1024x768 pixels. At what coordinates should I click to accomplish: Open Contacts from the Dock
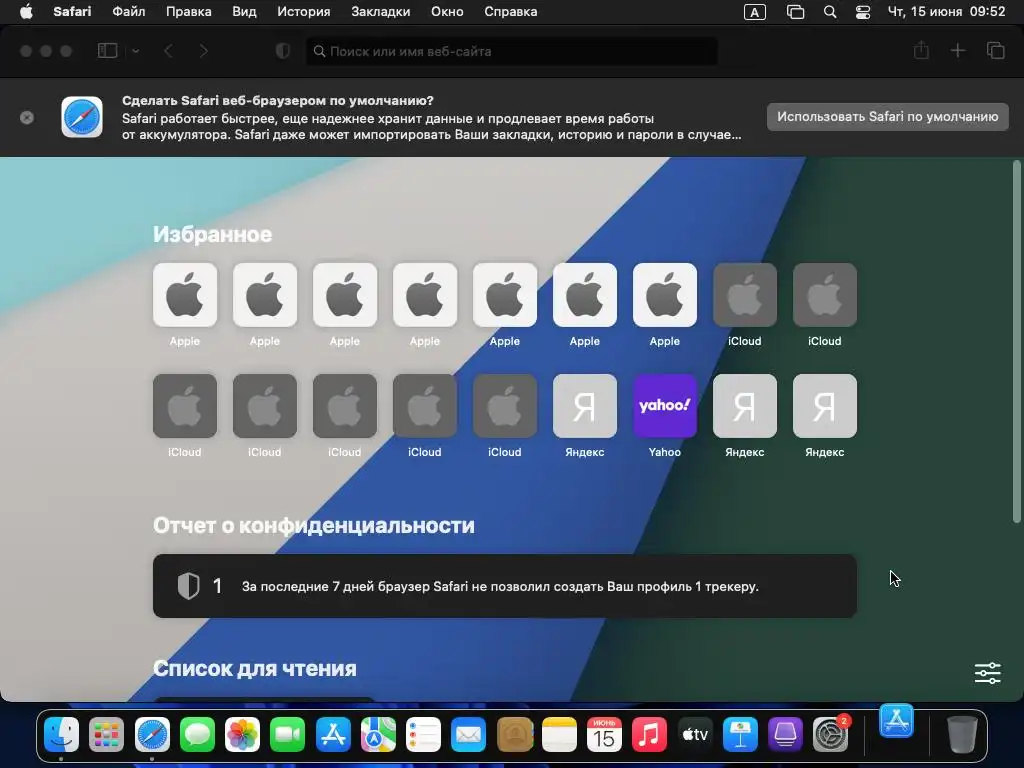tap(514, 735)
